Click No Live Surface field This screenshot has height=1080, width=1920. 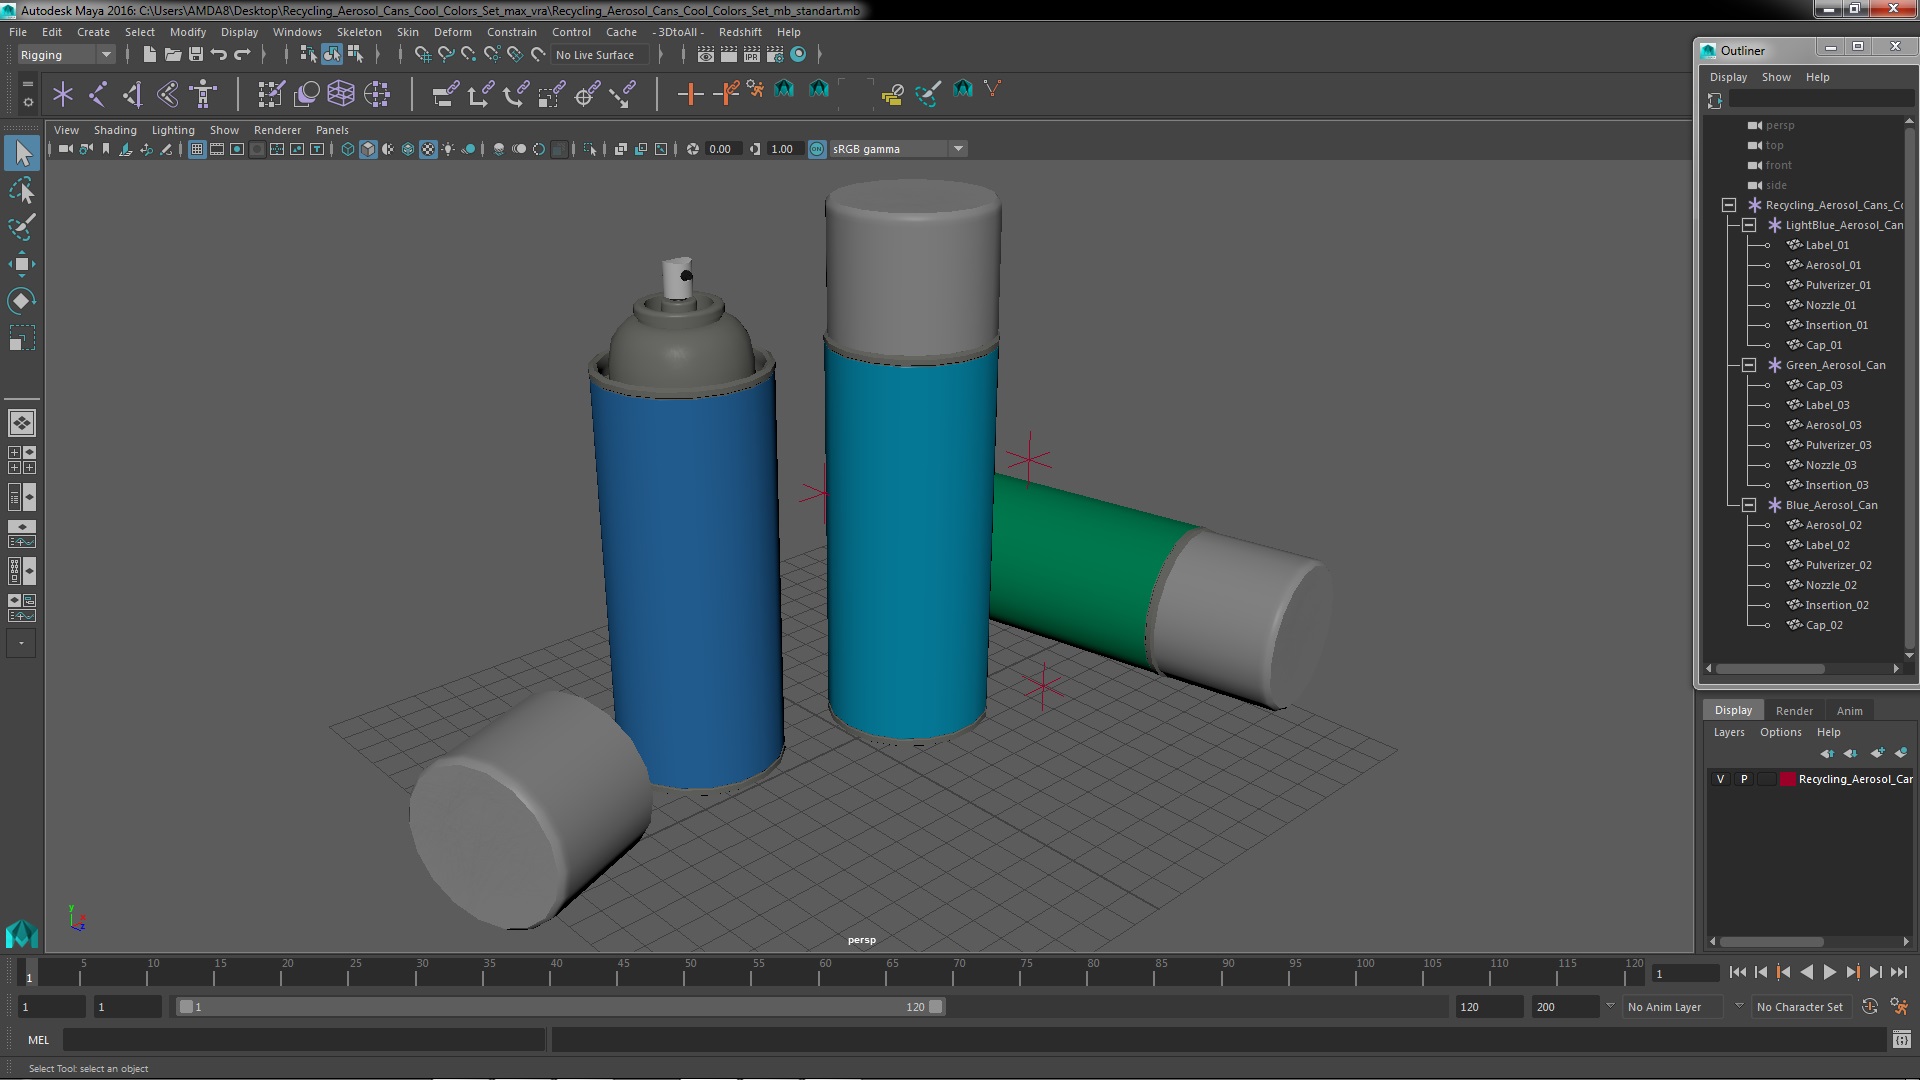coord(600,55)
